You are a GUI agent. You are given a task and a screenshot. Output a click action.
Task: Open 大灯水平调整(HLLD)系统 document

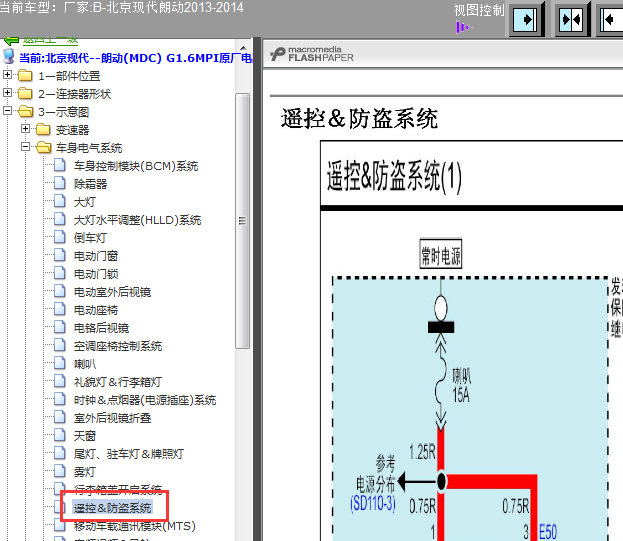point(137,220)
